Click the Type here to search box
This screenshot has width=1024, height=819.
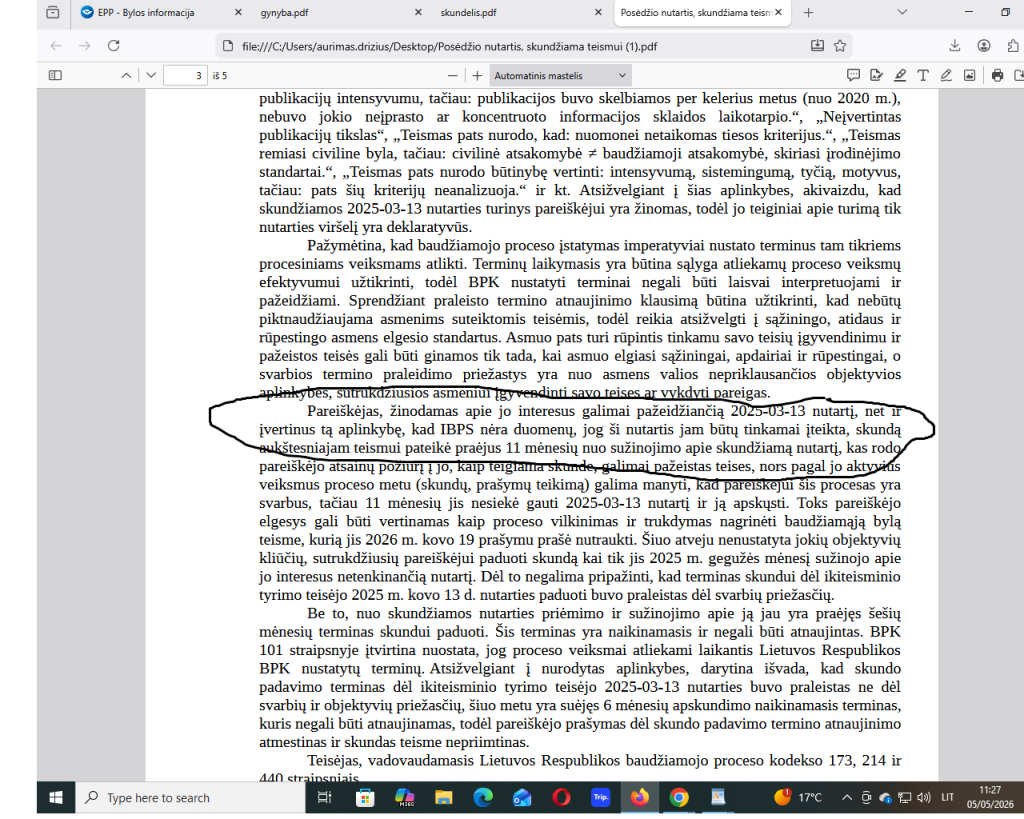tap(191, 797)
